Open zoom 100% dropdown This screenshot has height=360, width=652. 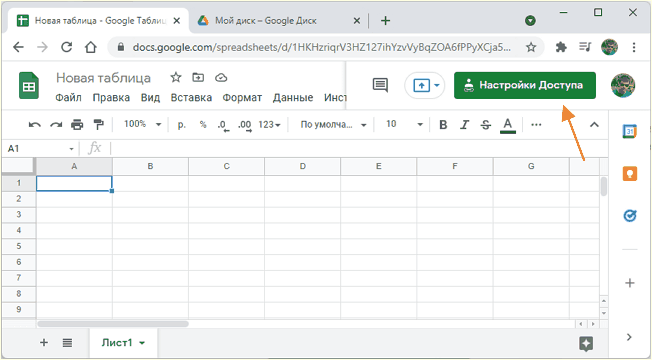click(143, 124)
